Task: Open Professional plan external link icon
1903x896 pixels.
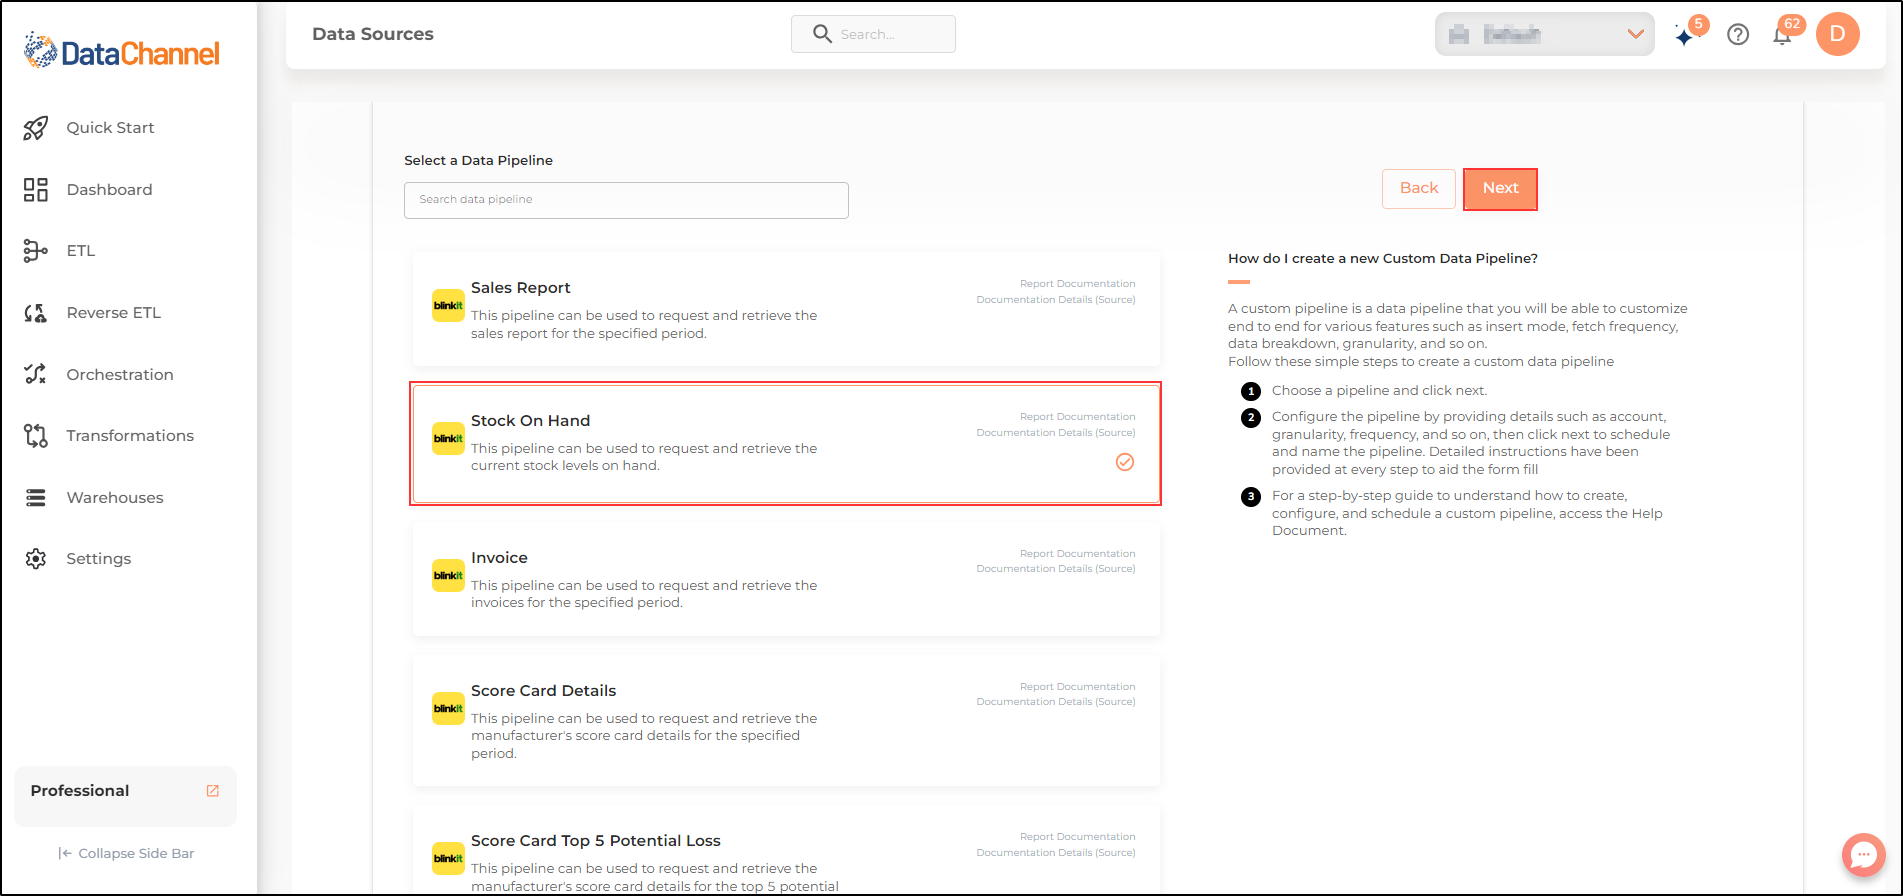Action: click(213, 791)
